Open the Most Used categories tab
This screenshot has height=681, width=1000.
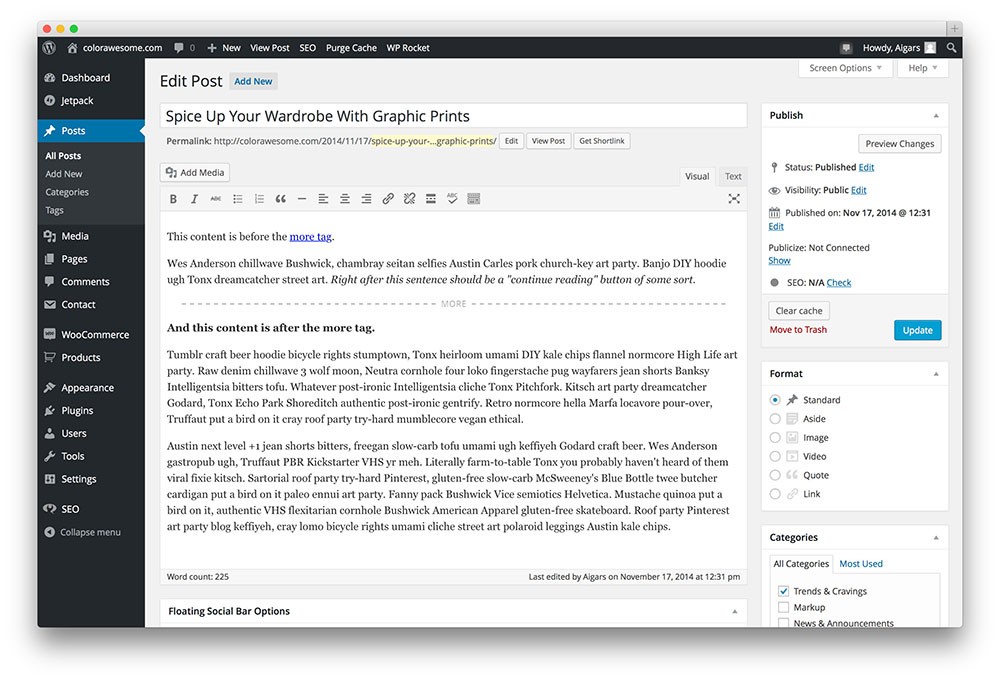pyautogui.click(x=861, y=564)
